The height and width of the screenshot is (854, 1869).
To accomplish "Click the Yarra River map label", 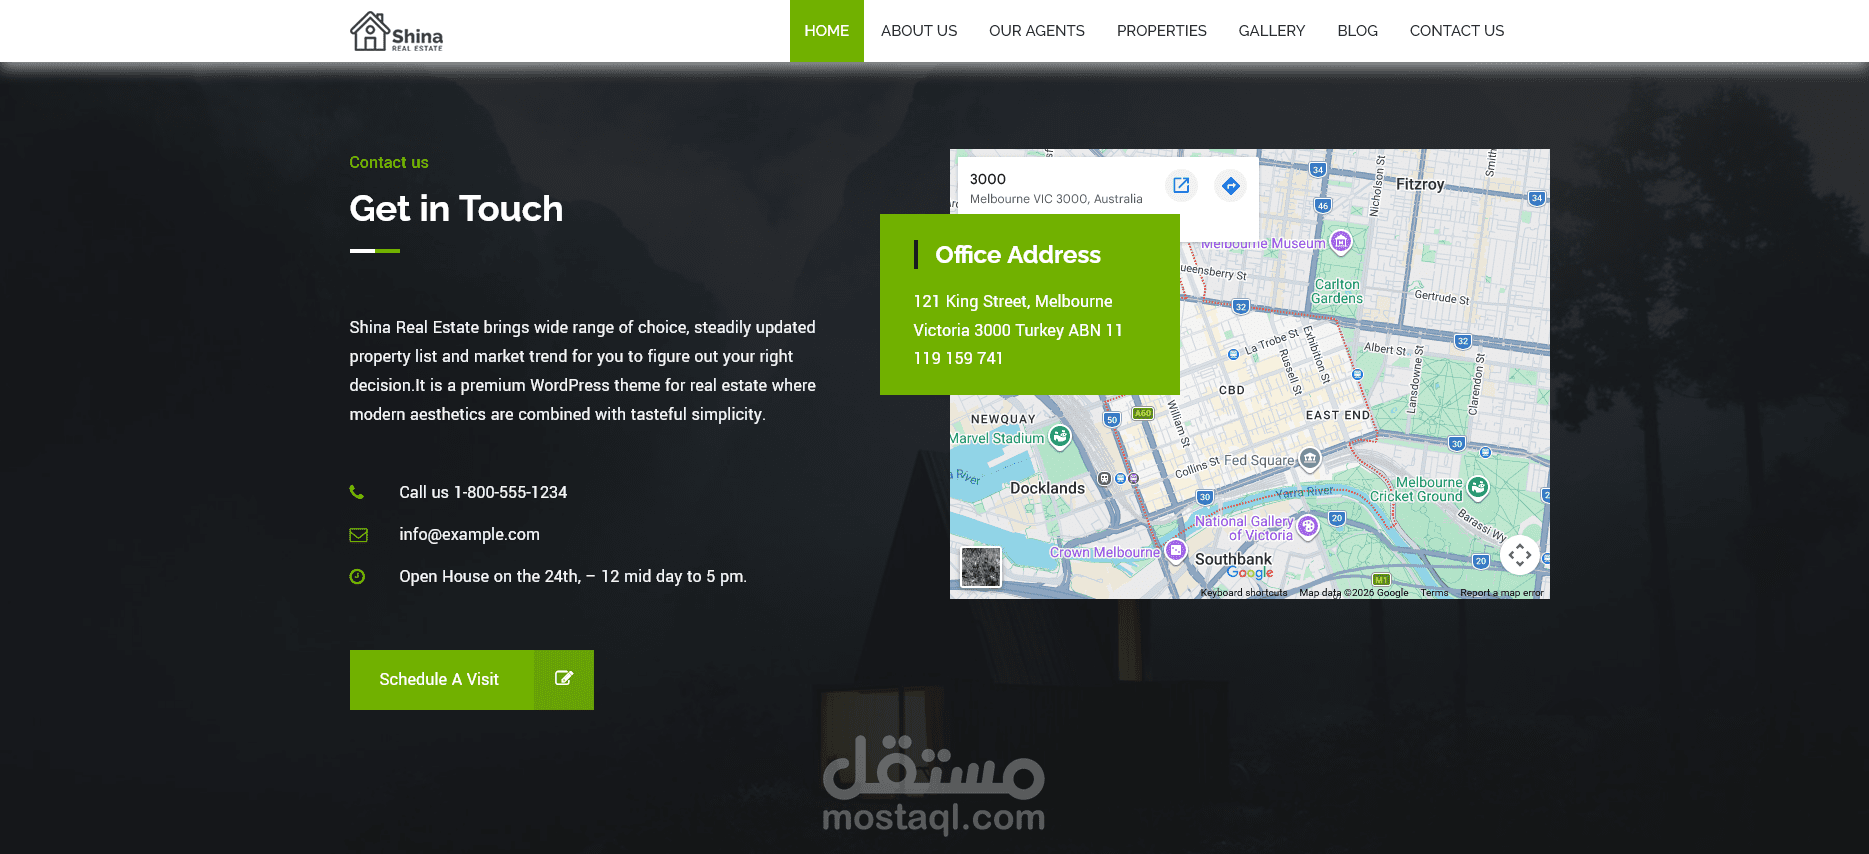I will click(1304, 492).
